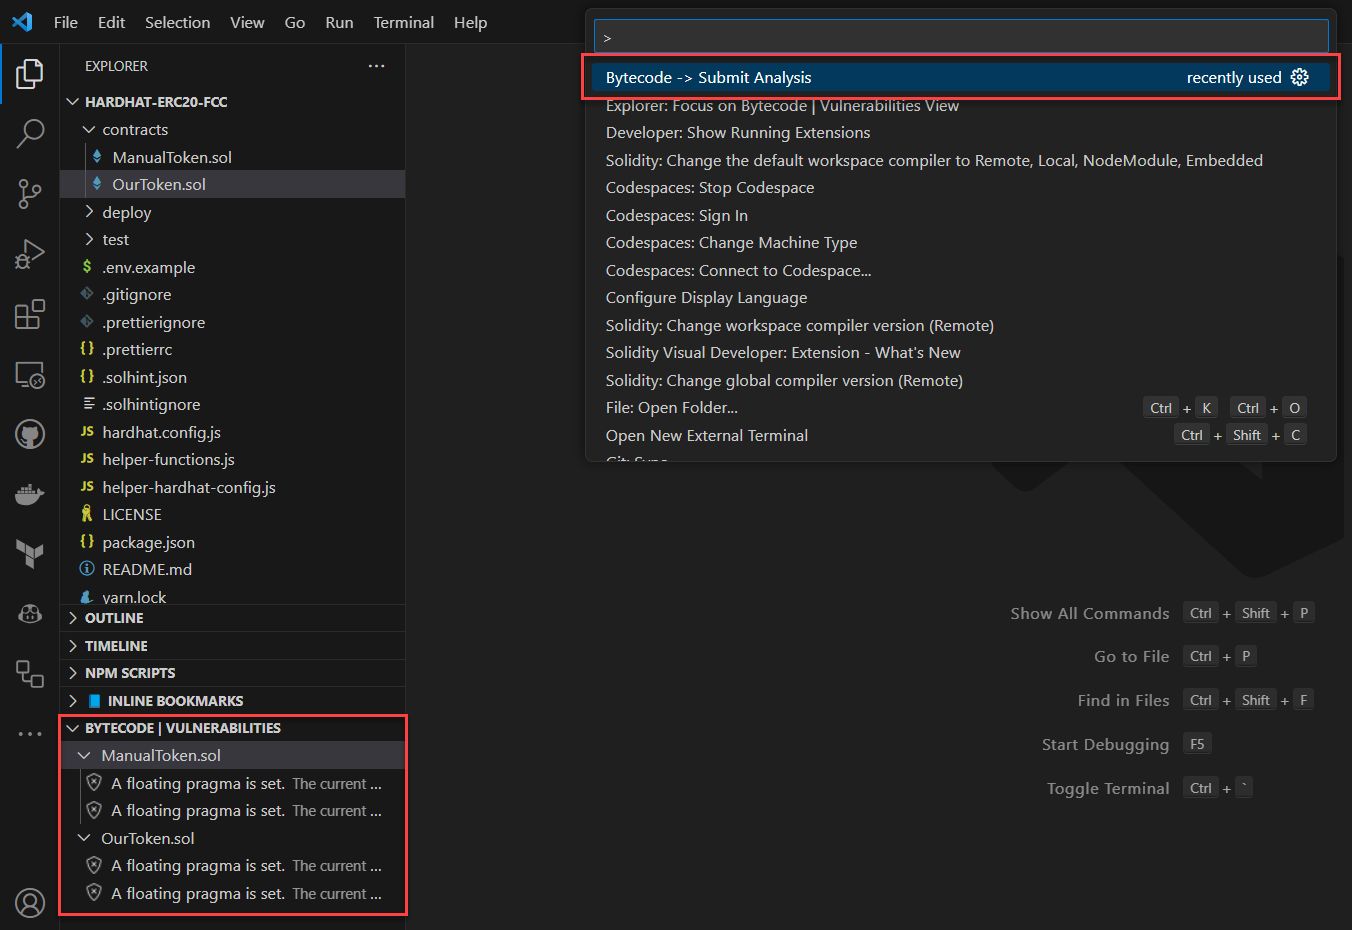This screenshot has height=930, width=1352.
Task: Open OurToken.sol in contracts folder
Action: (232, 184)
